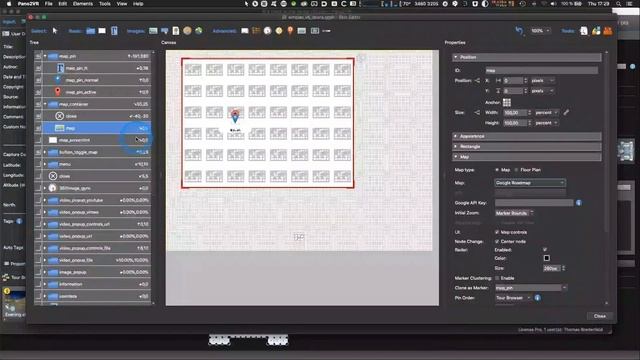The width and height of the screenshot is (640, 360).
Task: Toggle visibility of the information tree row
Action: click(38, 284)
